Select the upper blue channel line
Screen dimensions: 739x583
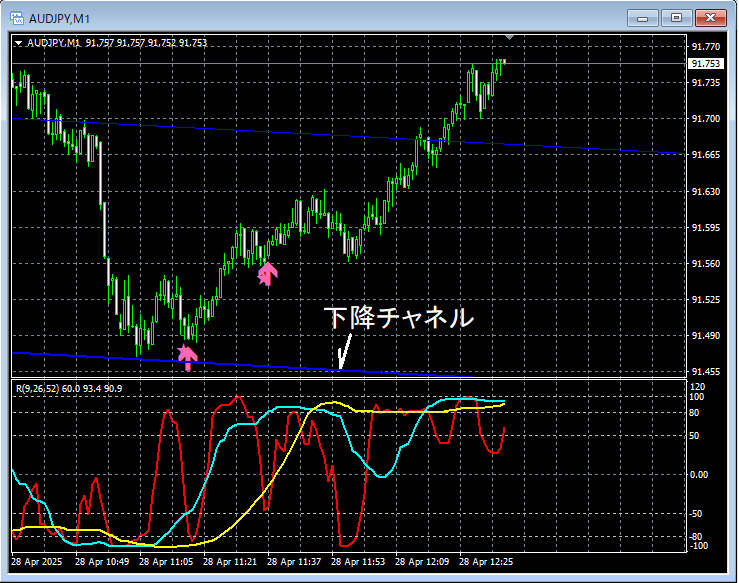[349, 136]
